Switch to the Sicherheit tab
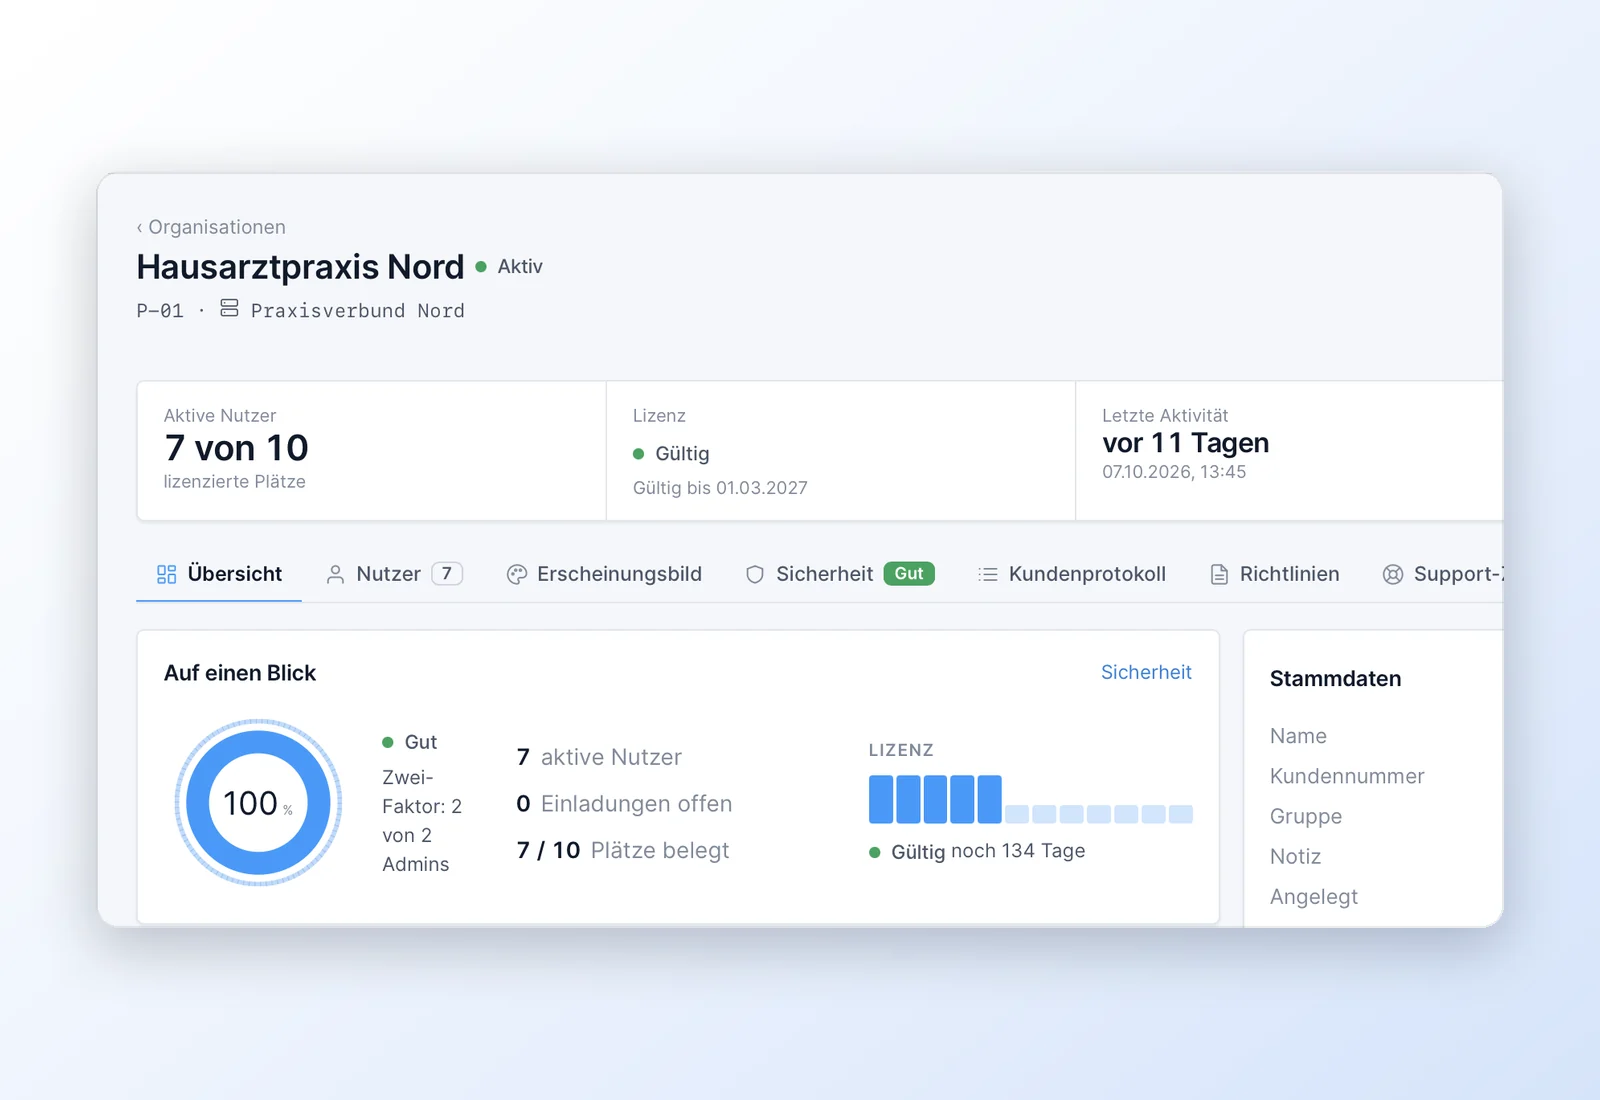Image resolution: width=1600 pixels, height=1100 pixels. (x=840, y=574)
